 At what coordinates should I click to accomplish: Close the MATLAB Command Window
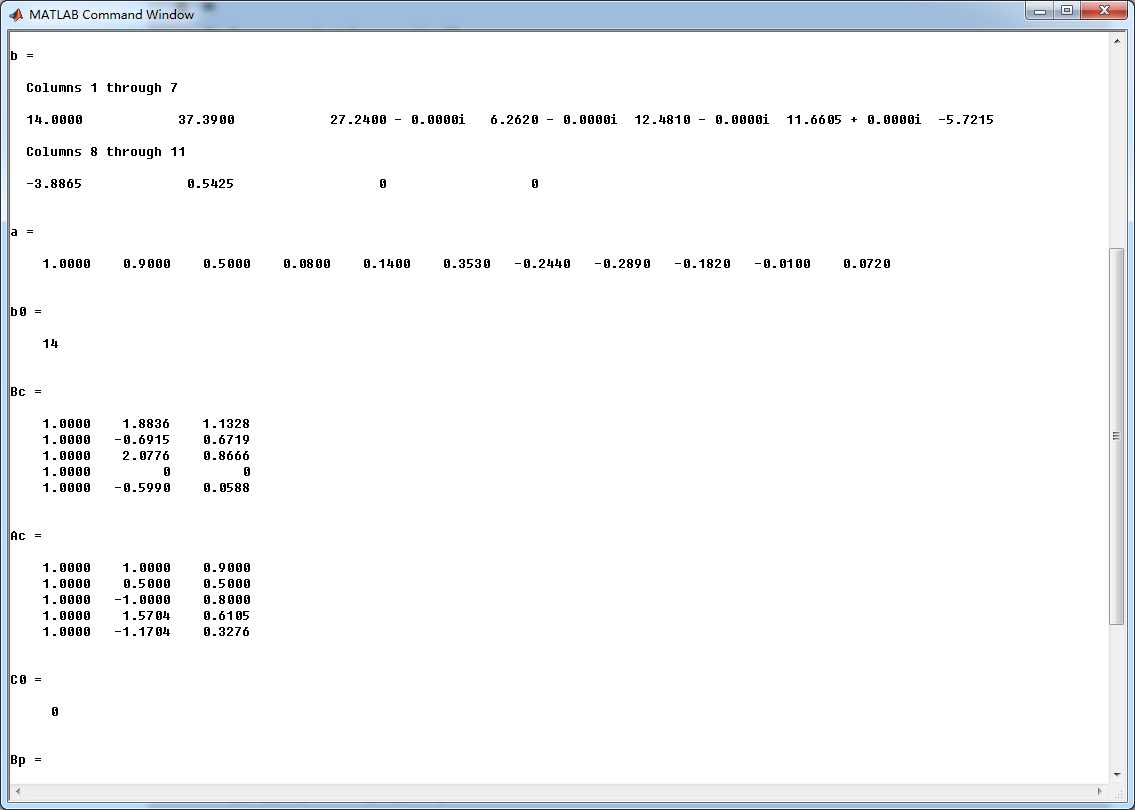[x=1104, y=11]
